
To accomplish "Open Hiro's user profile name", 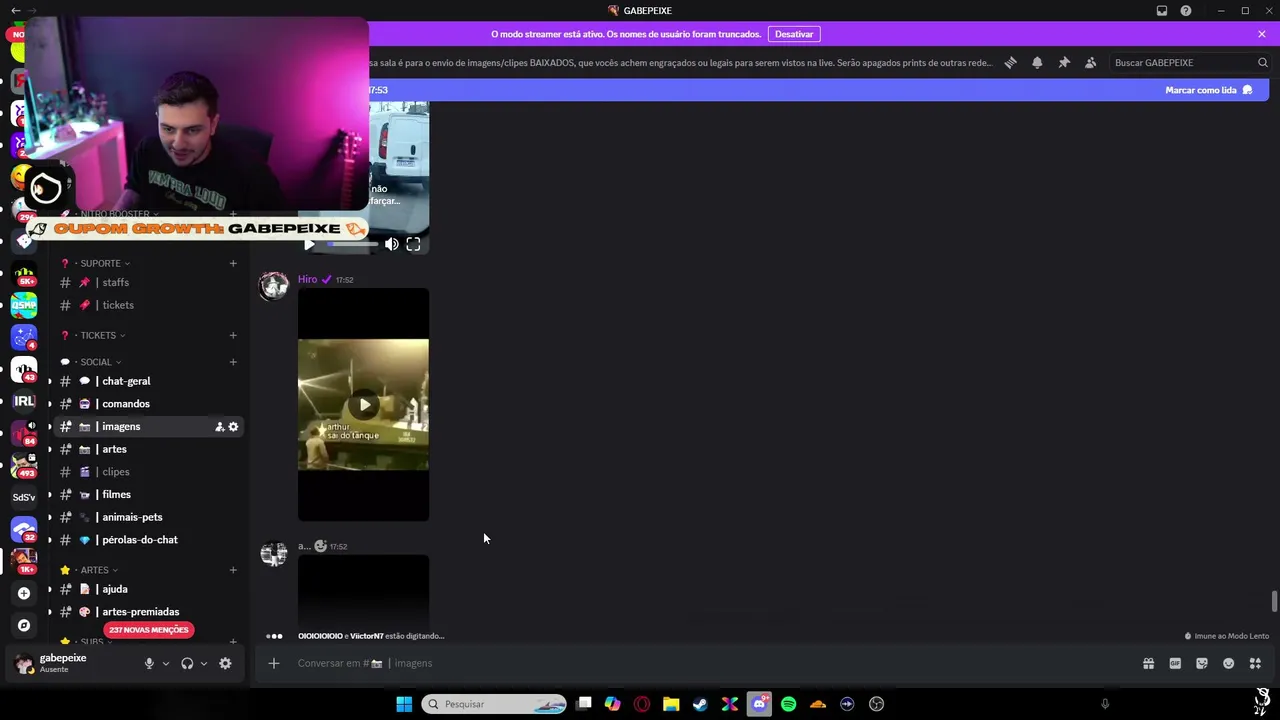I will coord(307,280).
